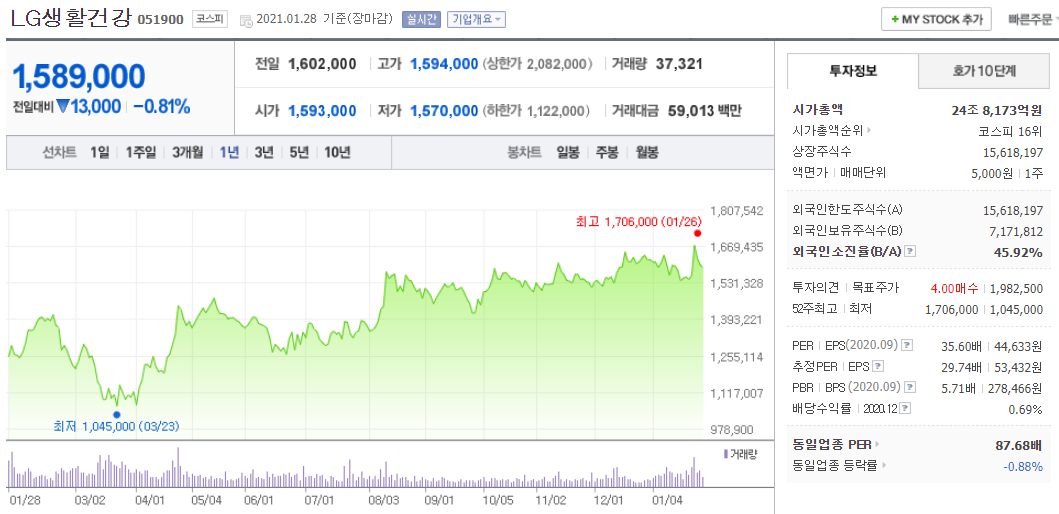Click target price 1,982,500

1016,288
